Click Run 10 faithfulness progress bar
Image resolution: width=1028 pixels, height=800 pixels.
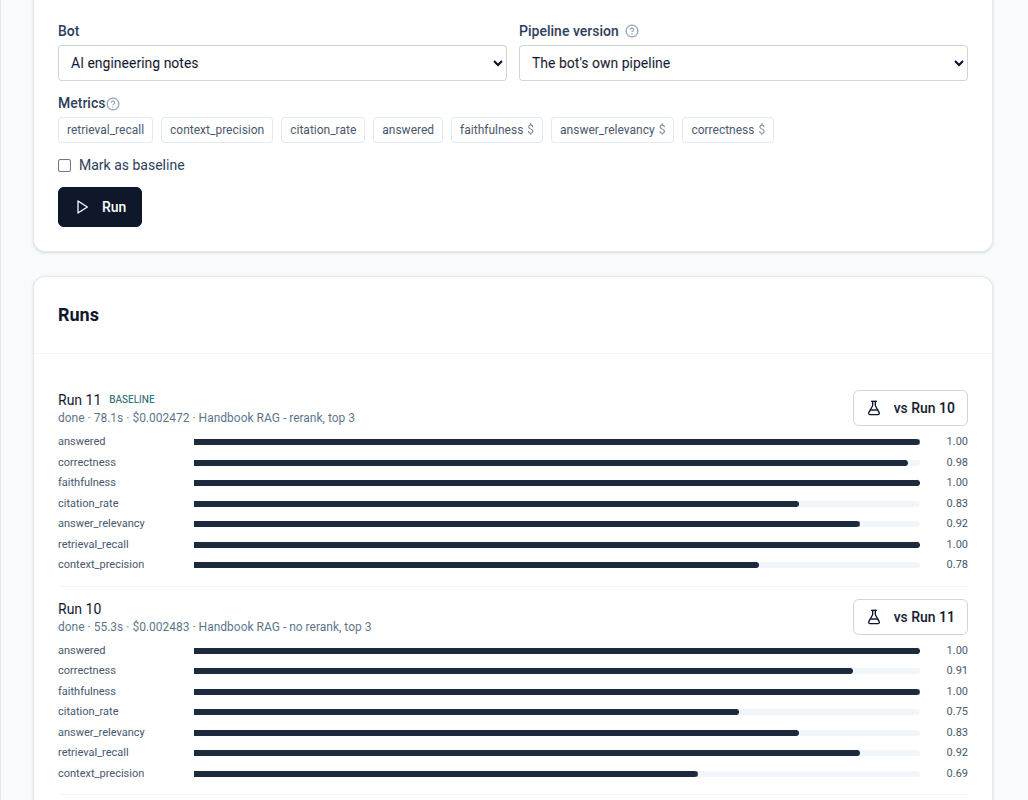coord(557,692)
